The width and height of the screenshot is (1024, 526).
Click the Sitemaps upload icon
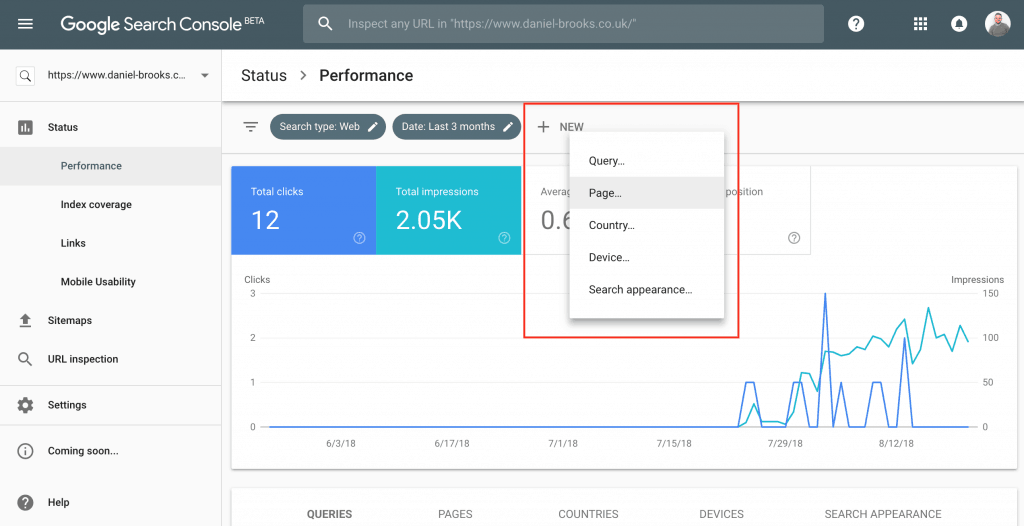[25, 320]
